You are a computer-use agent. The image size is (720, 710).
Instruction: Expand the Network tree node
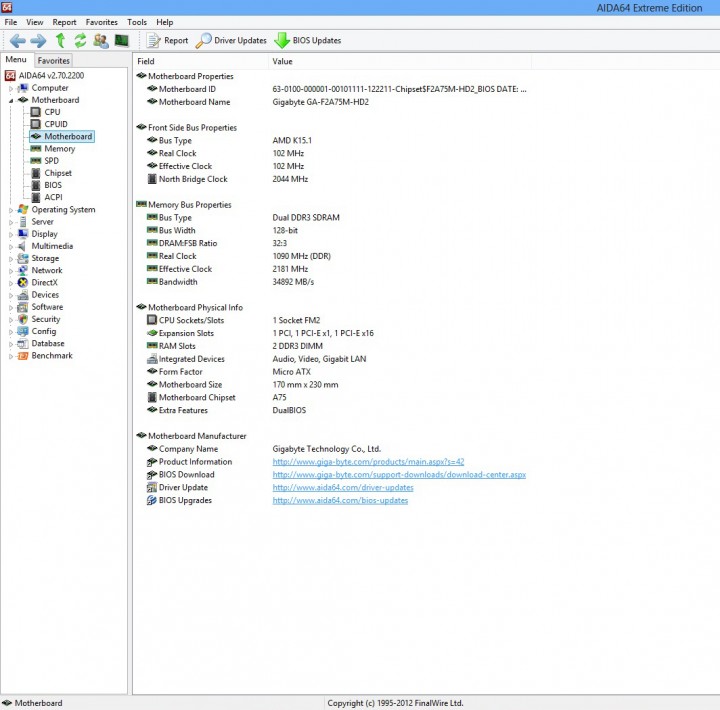point(11,271)
